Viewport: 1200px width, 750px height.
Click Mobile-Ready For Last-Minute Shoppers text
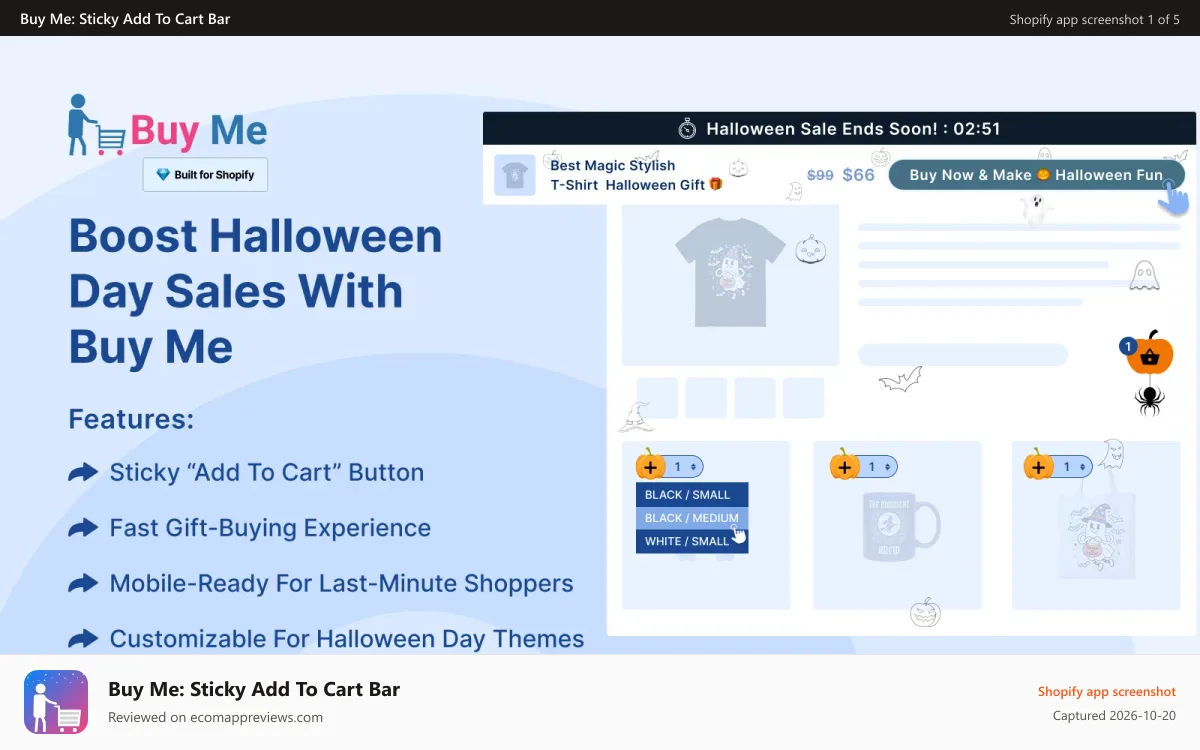tap(341, 583)
